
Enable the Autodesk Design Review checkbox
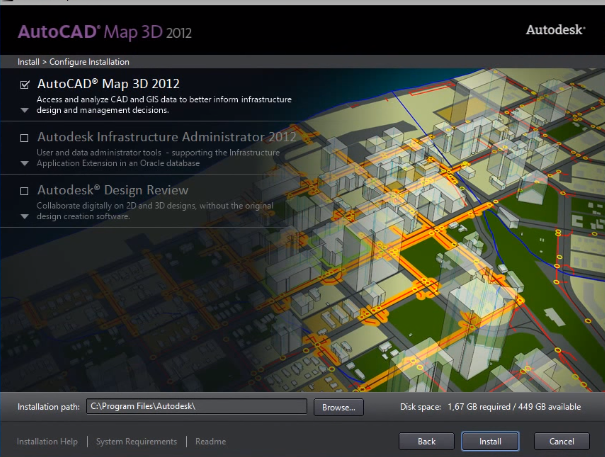click(x=24, y=191)
